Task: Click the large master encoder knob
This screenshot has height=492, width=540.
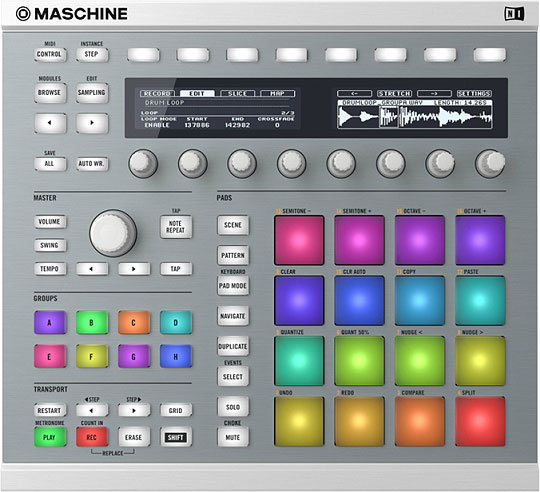Action: (x=113, y=233)
